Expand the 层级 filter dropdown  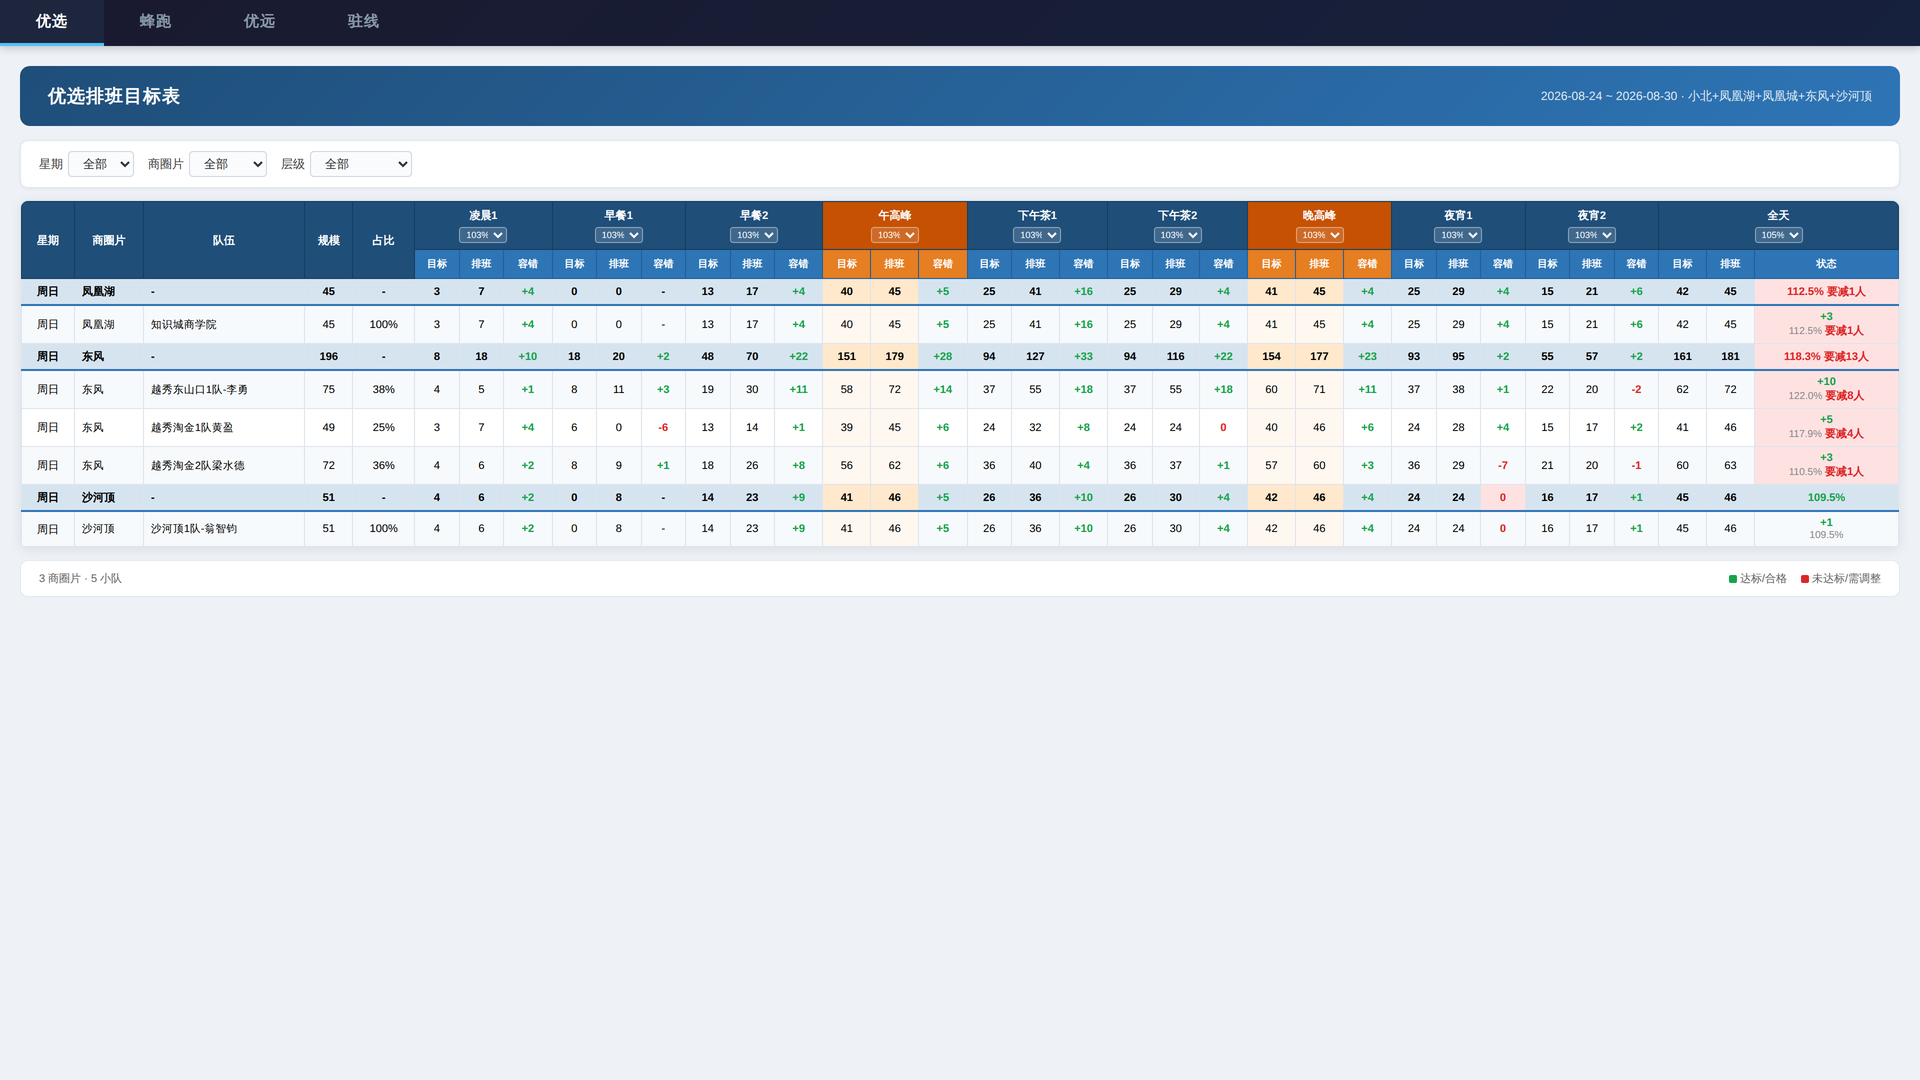coord(361,164)
